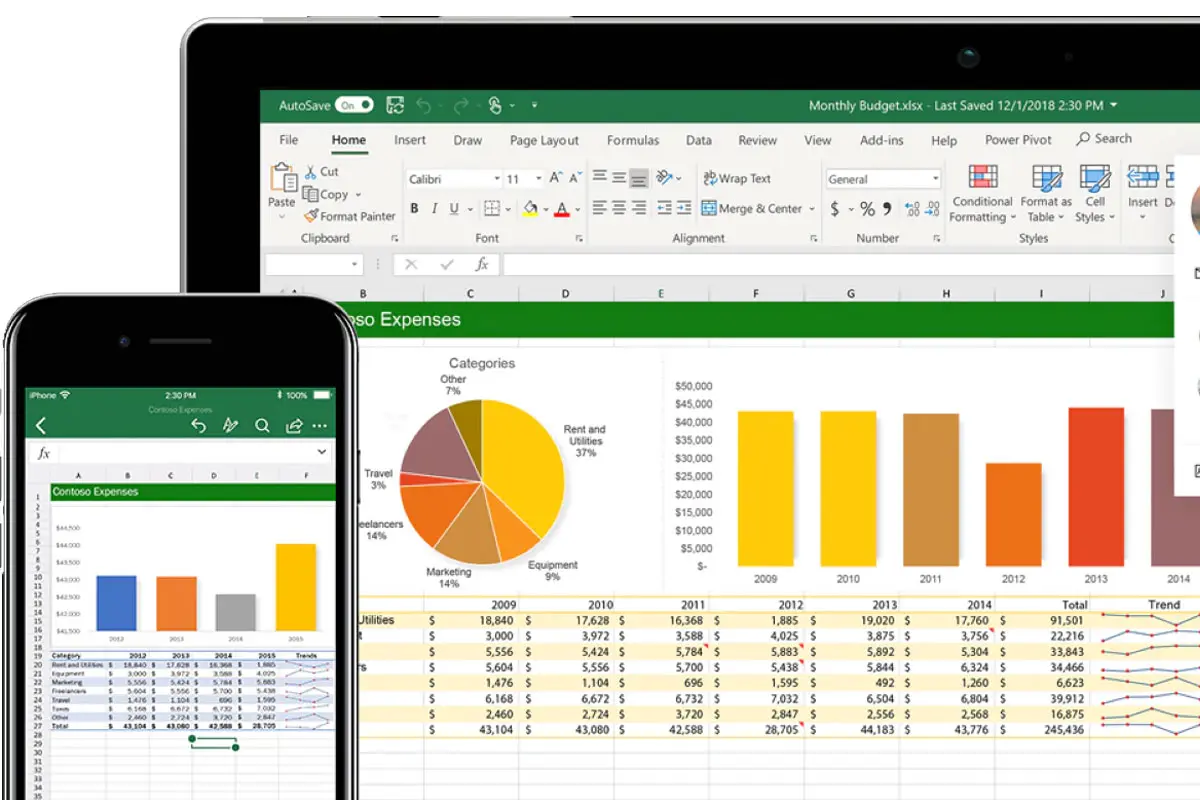Click the percent style icon

click(x=867, y=209)
